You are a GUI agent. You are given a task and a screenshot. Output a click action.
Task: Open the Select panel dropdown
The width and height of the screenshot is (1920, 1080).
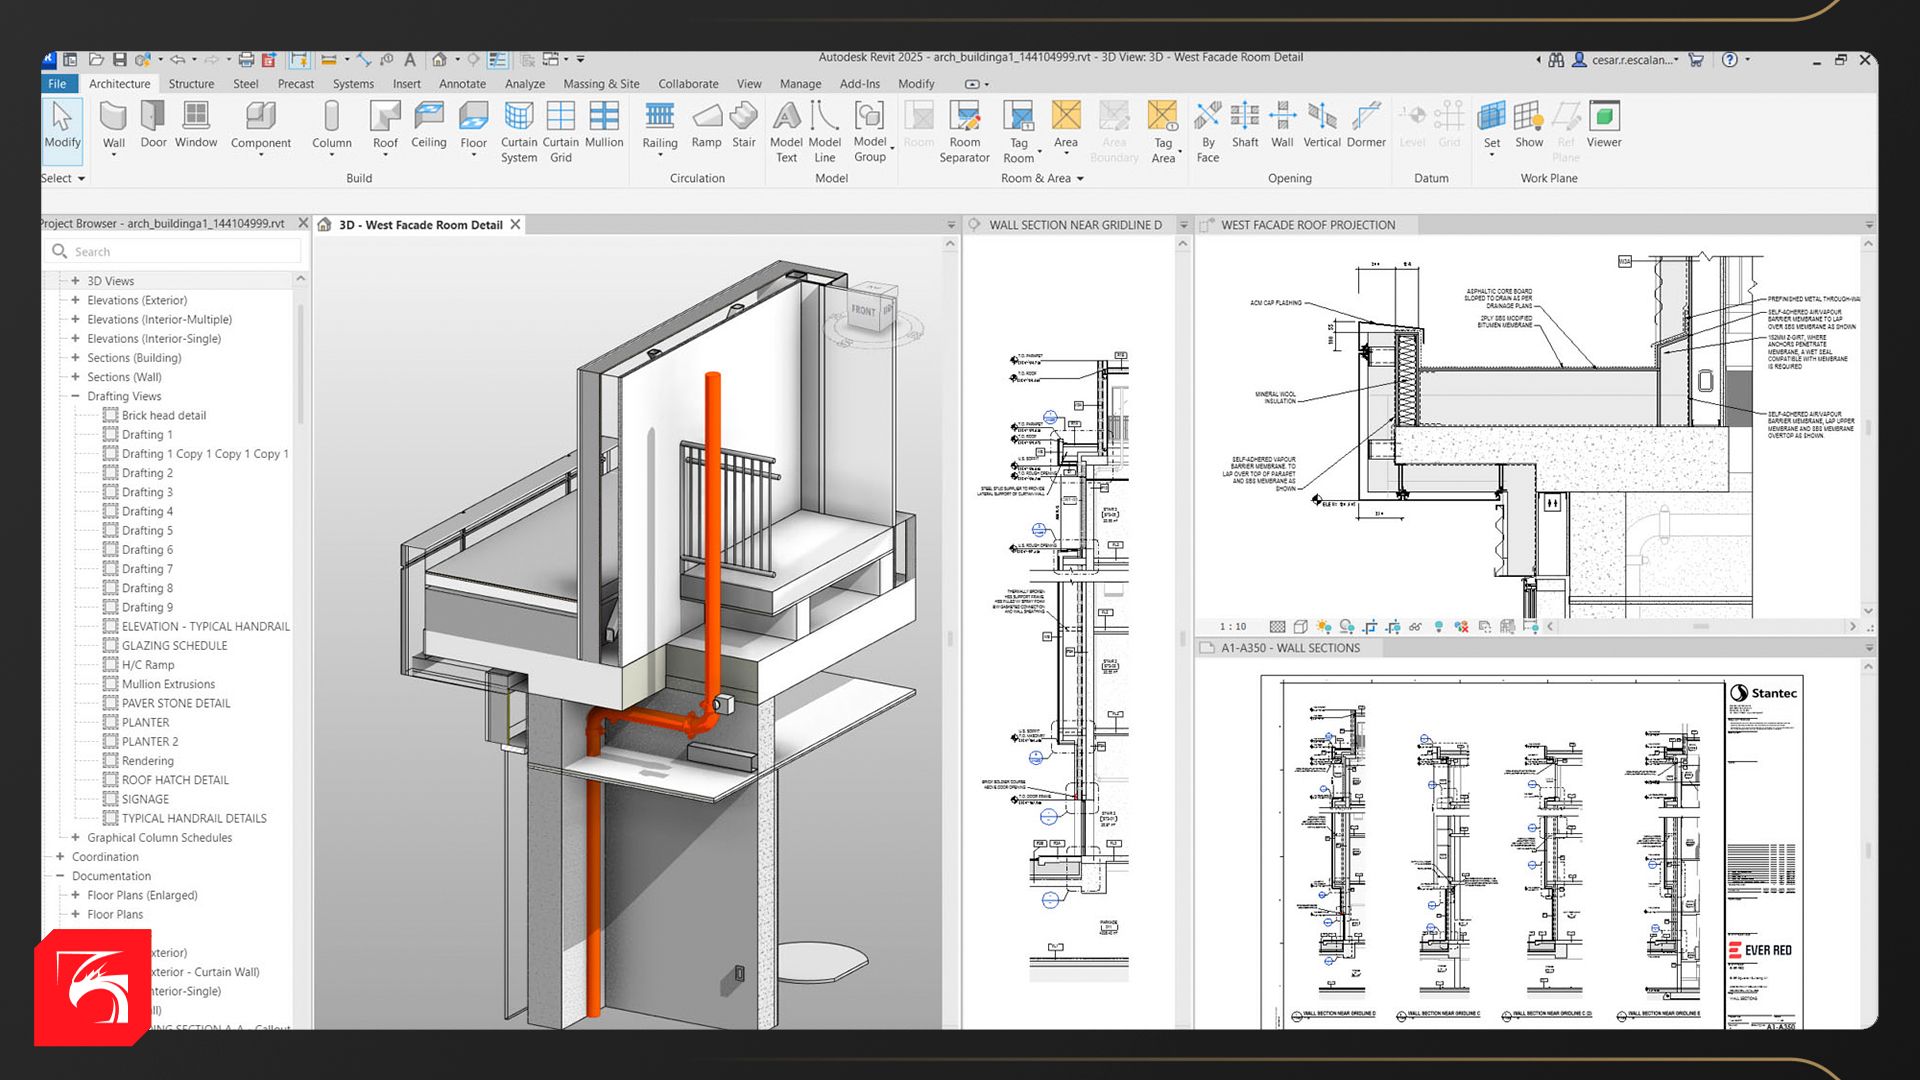click(x=62, y=179)
